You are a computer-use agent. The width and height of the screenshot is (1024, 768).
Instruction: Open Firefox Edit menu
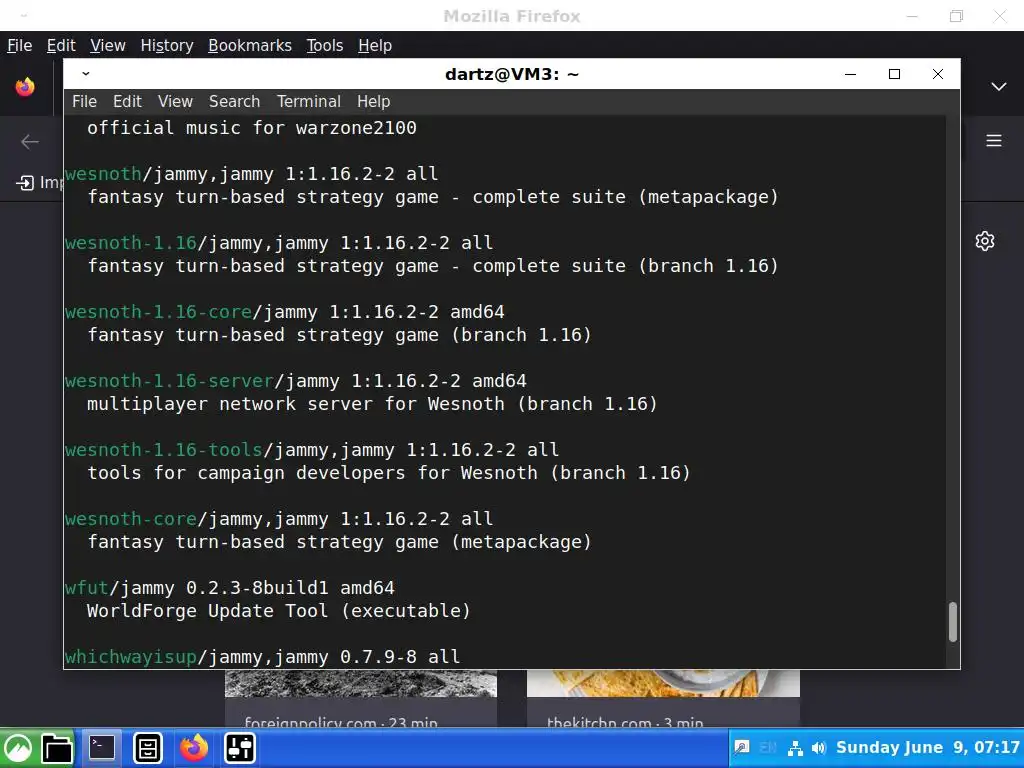pos(61,46)
